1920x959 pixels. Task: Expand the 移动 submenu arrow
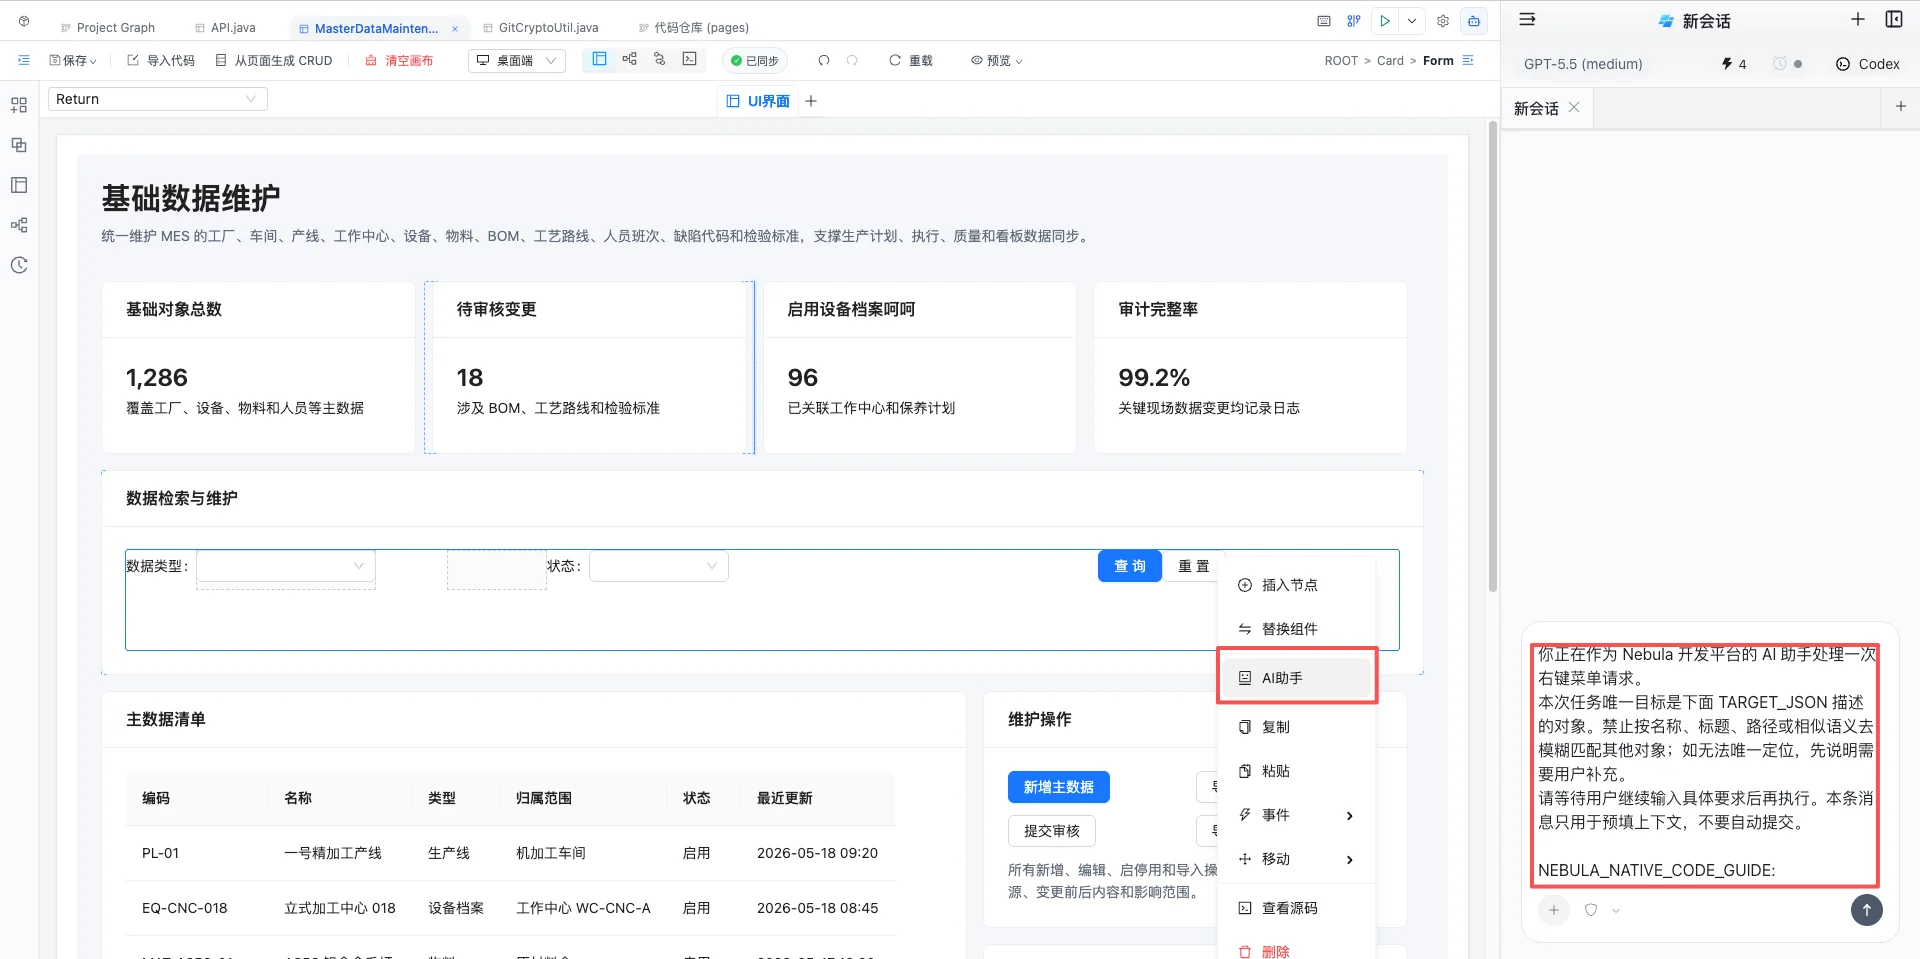[x=1350, y=860]
